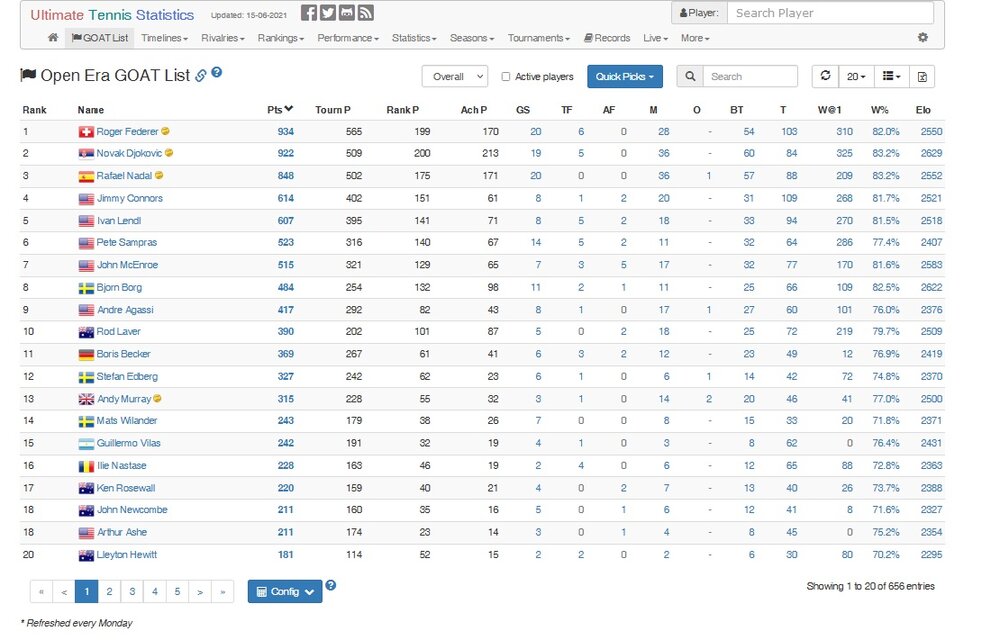Open the Performance menu
1000x640 pixels.
[348, 38]
